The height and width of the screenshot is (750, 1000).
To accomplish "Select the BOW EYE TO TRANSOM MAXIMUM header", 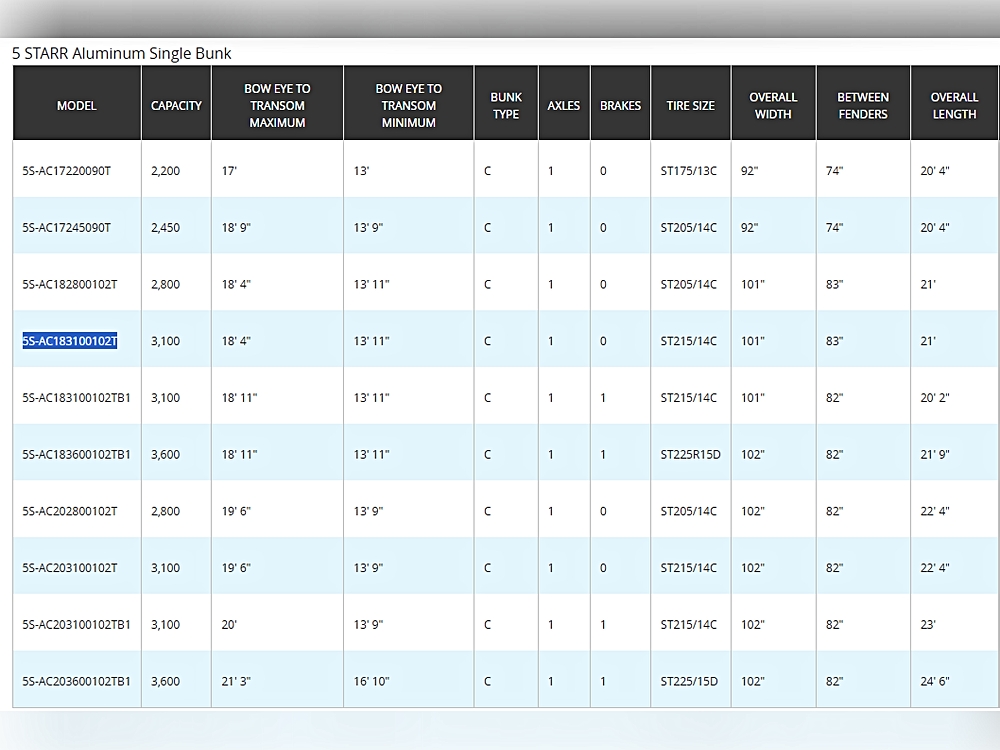I will point(277,106).
